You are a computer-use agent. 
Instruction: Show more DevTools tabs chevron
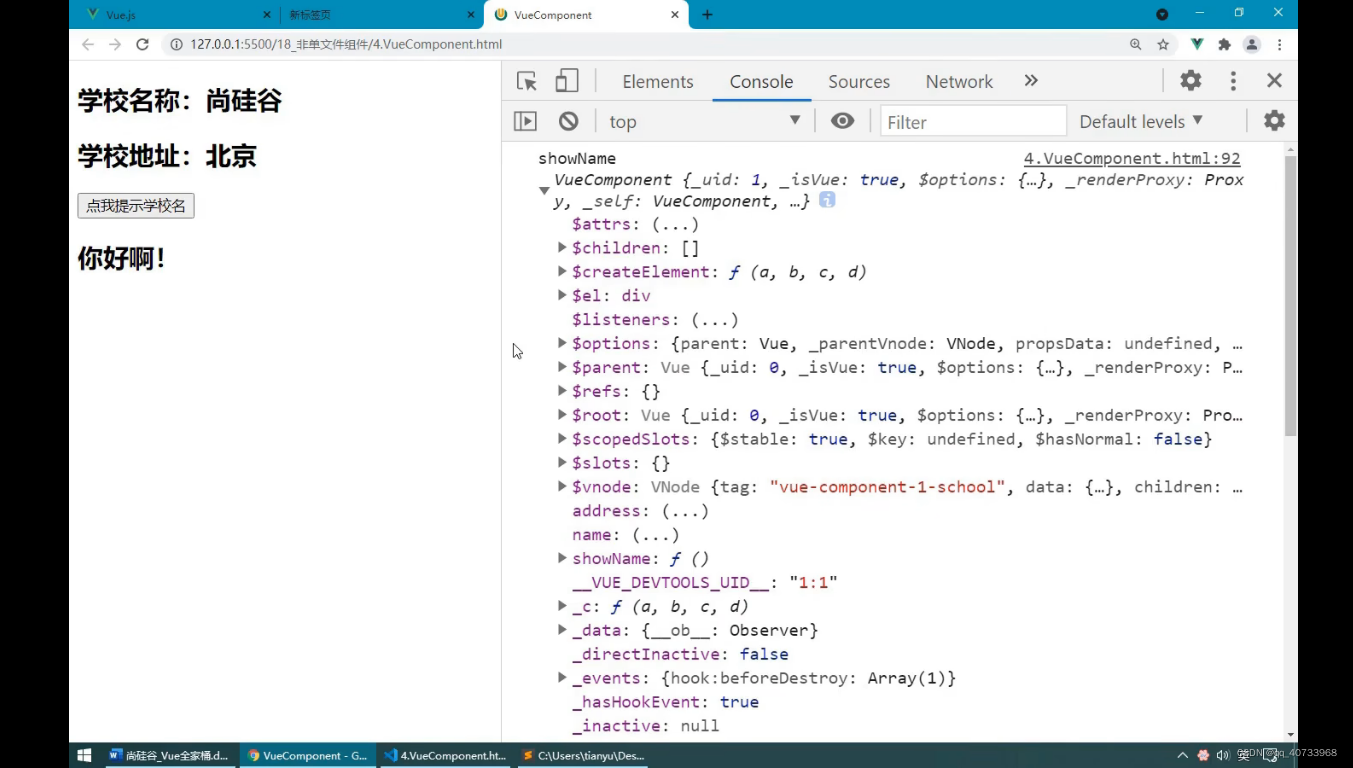point(1031,81)
